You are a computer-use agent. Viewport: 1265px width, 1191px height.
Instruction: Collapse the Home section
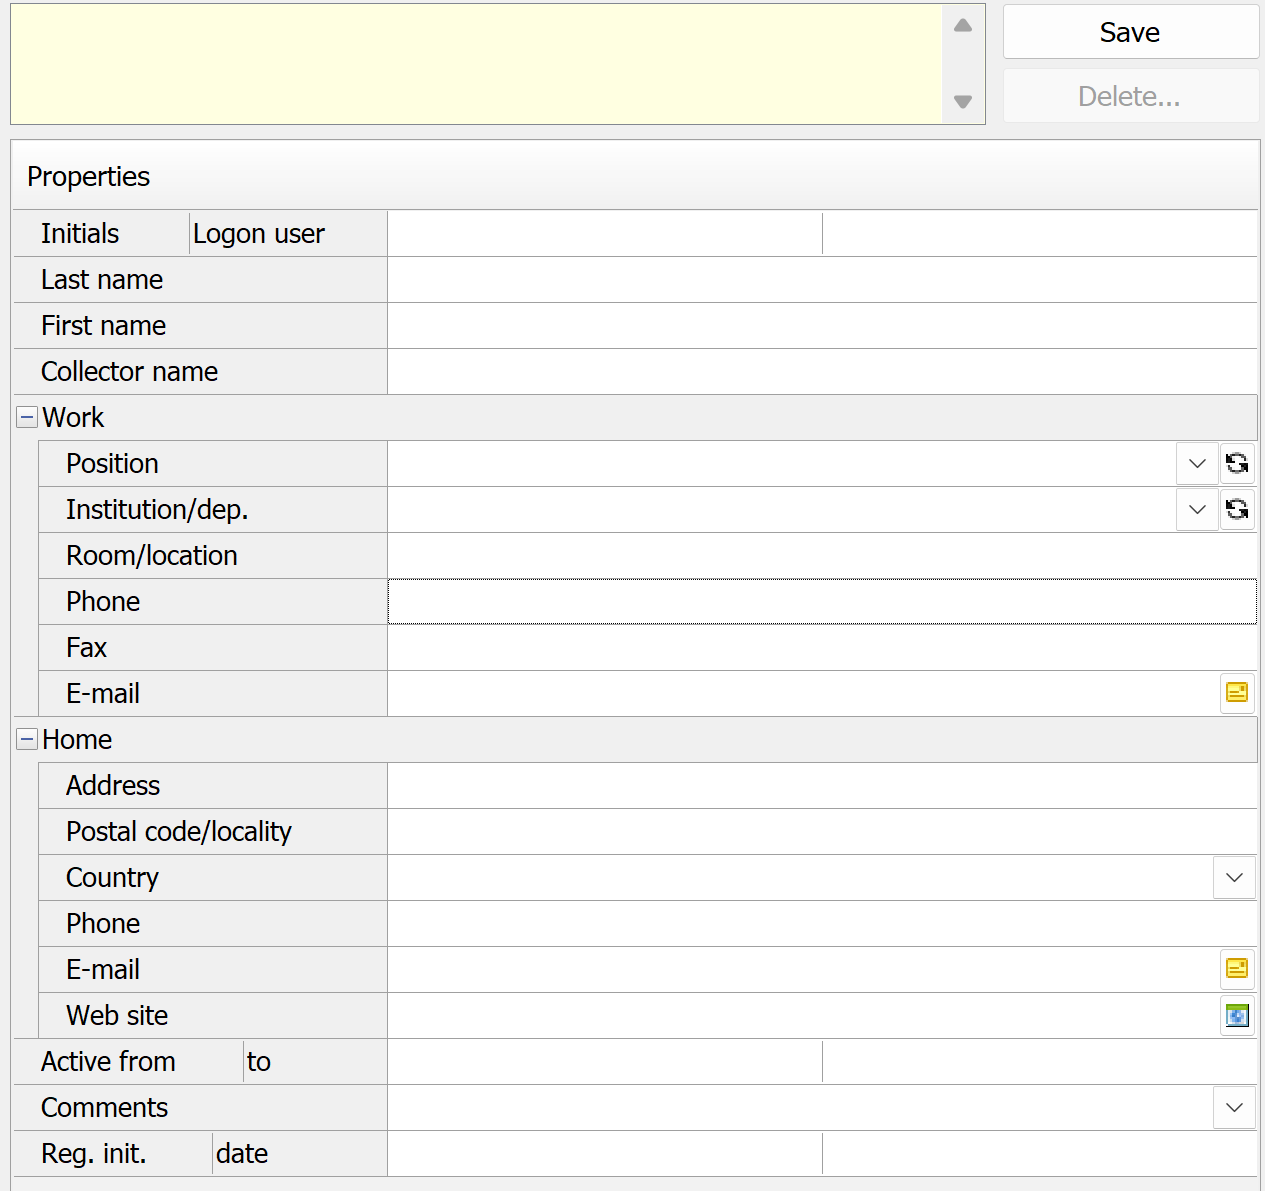(27, 740)
